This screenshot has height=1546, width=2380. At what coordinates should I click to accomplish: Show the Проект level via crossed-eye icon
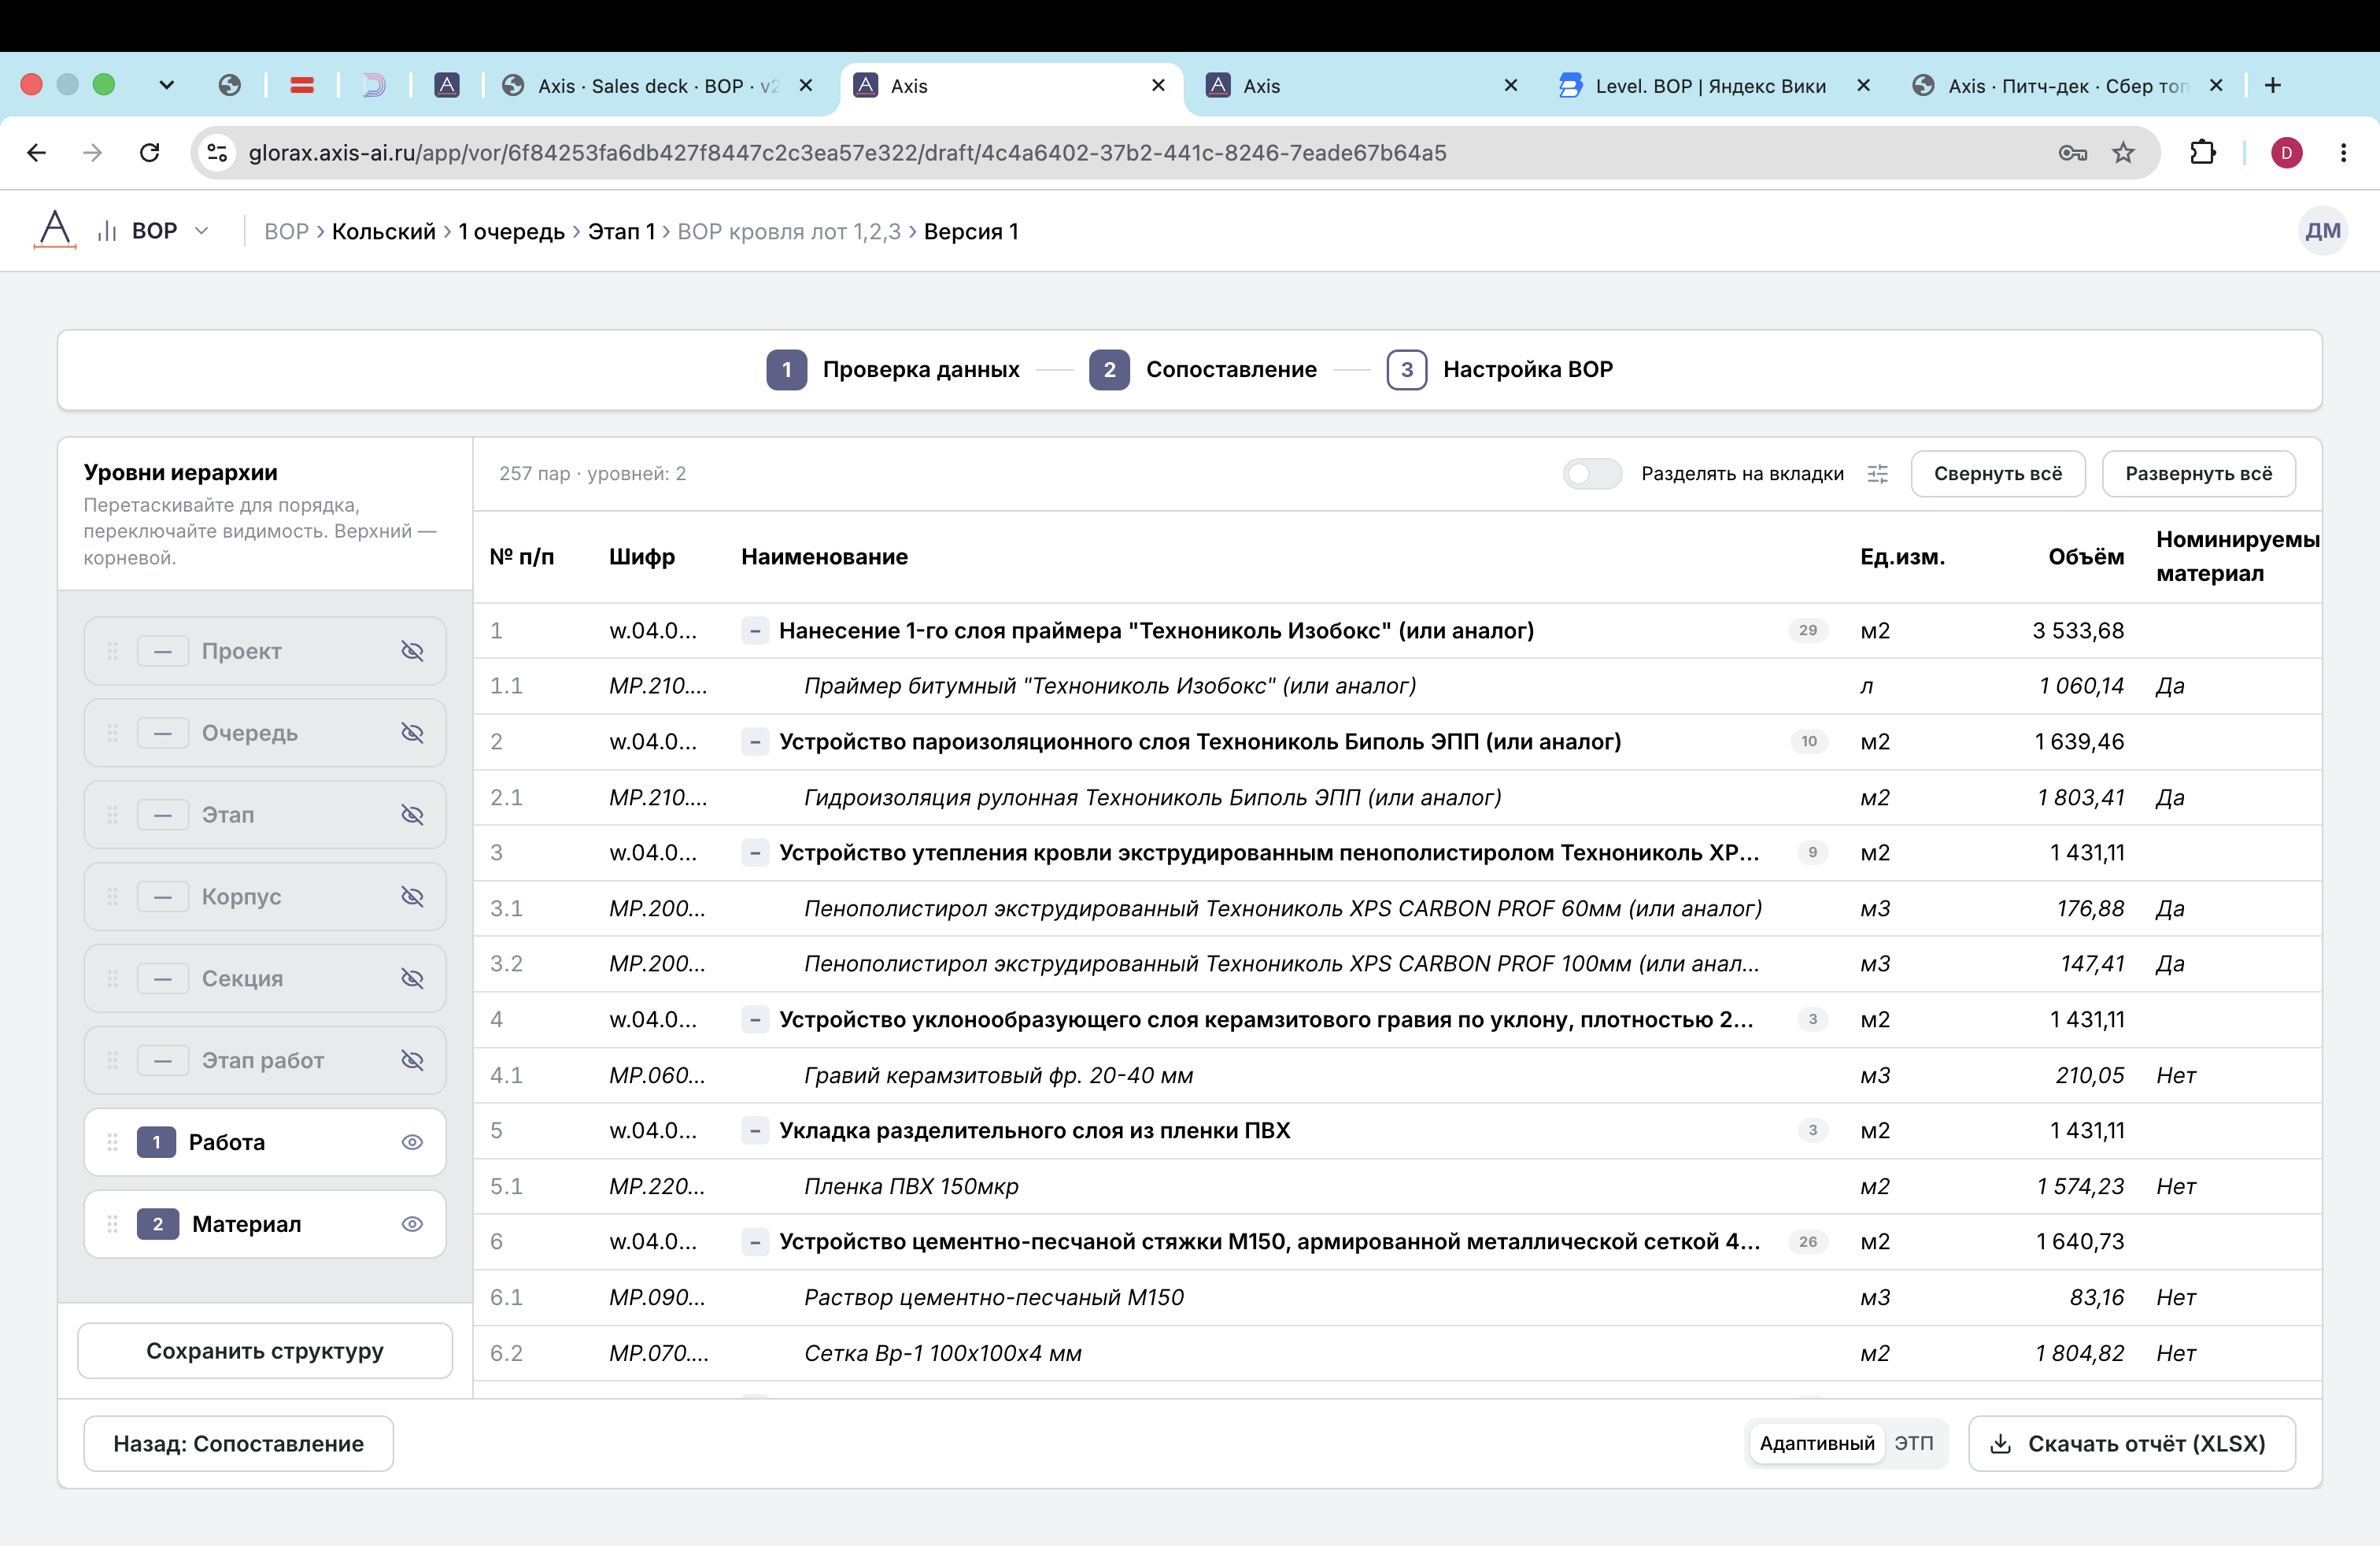point(412,651)
